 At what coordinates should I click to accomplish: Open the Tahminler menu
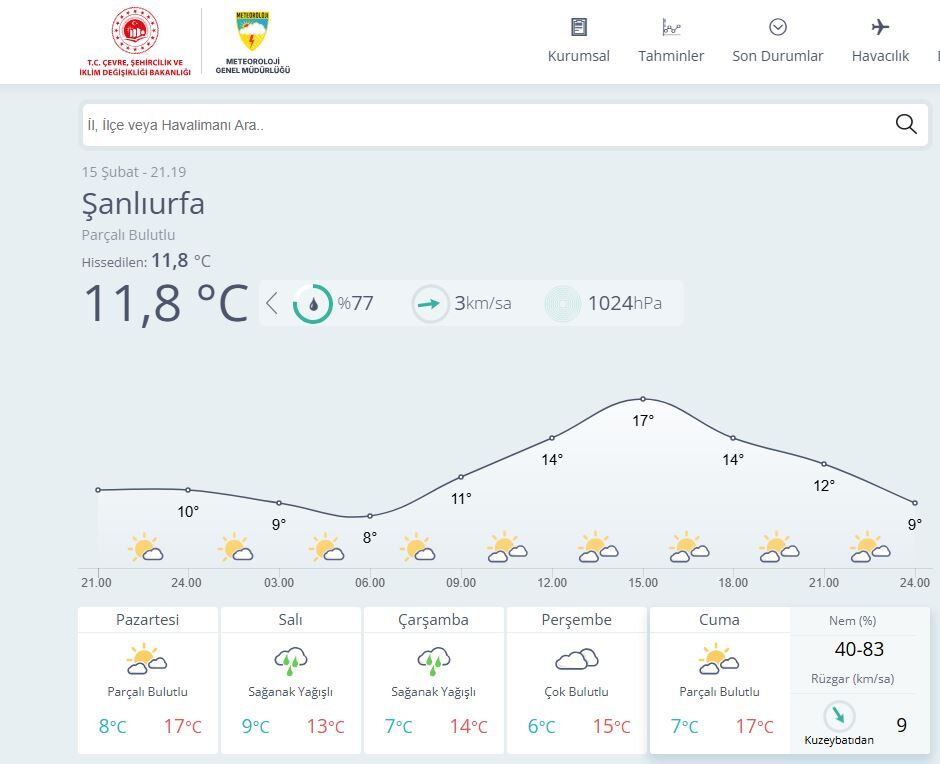click(671, 56)
